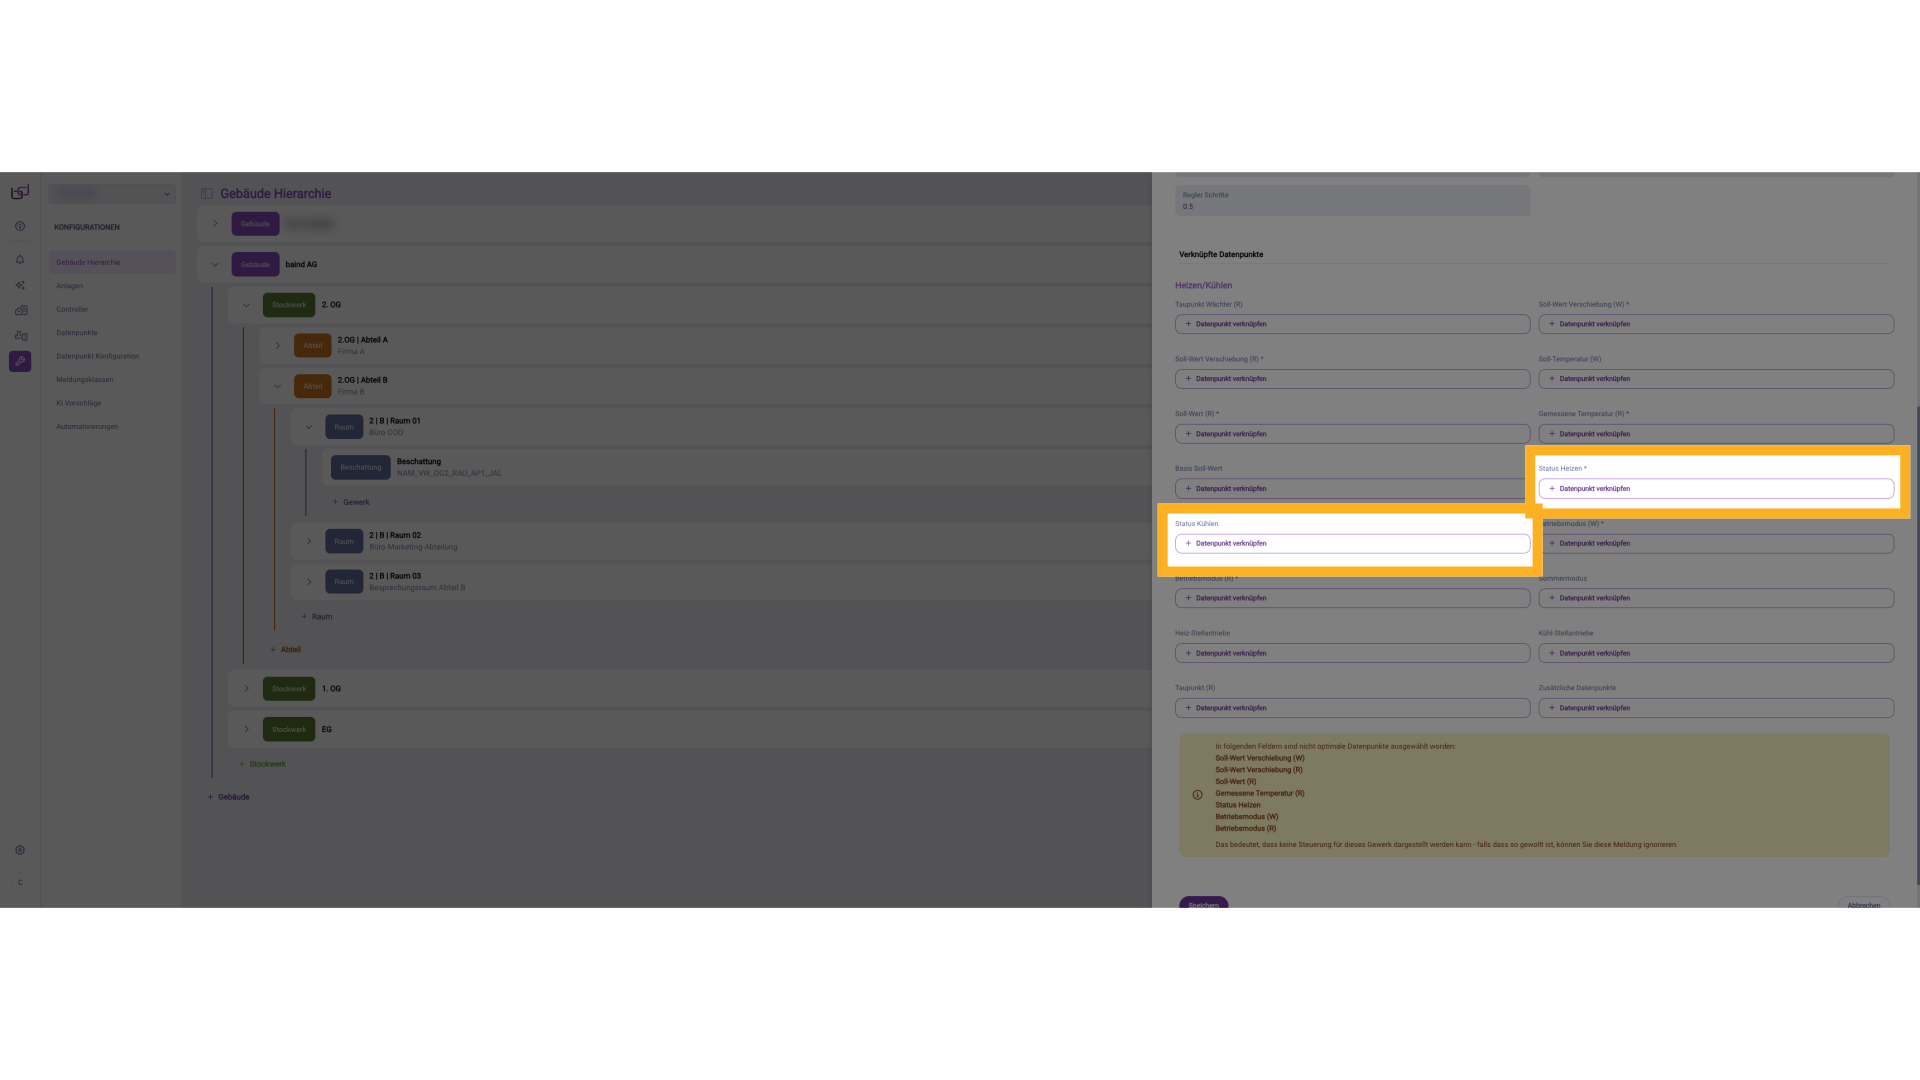
Task: Click the bell notifications icon in sidebar
Action: tap(20, 260)
